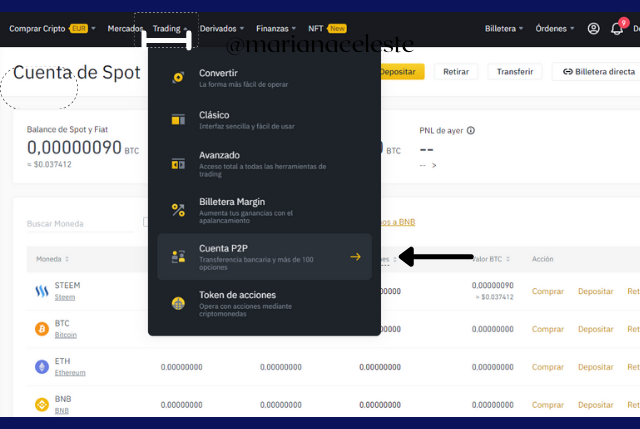Click the Convertir menu icon
Screen dimensions: 640x429
178,77
